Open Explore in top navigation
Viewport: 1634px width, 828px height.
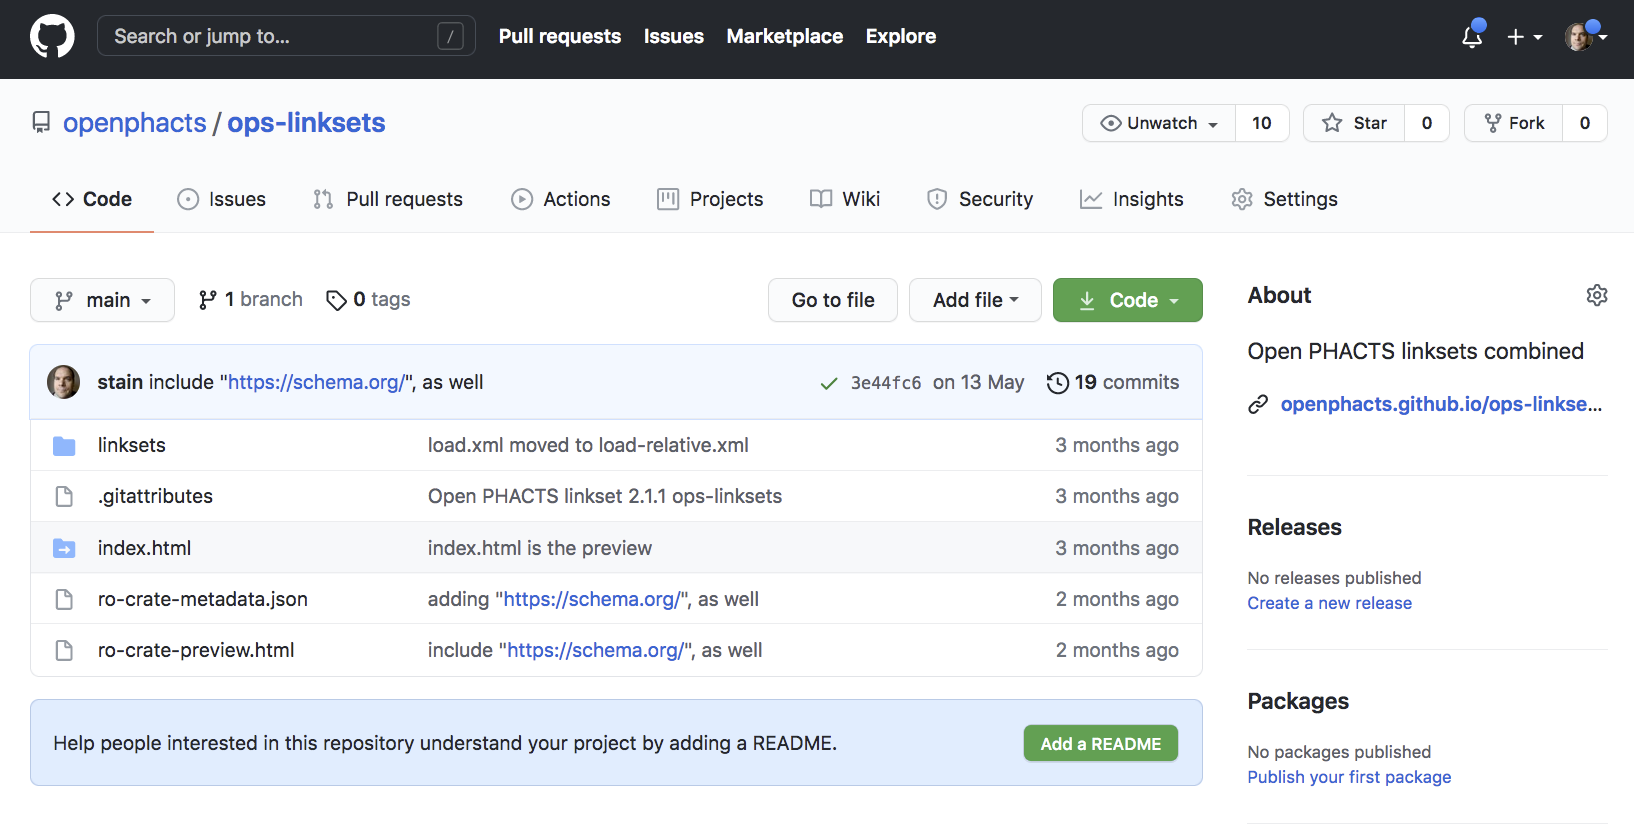click(x=901, y=36)
